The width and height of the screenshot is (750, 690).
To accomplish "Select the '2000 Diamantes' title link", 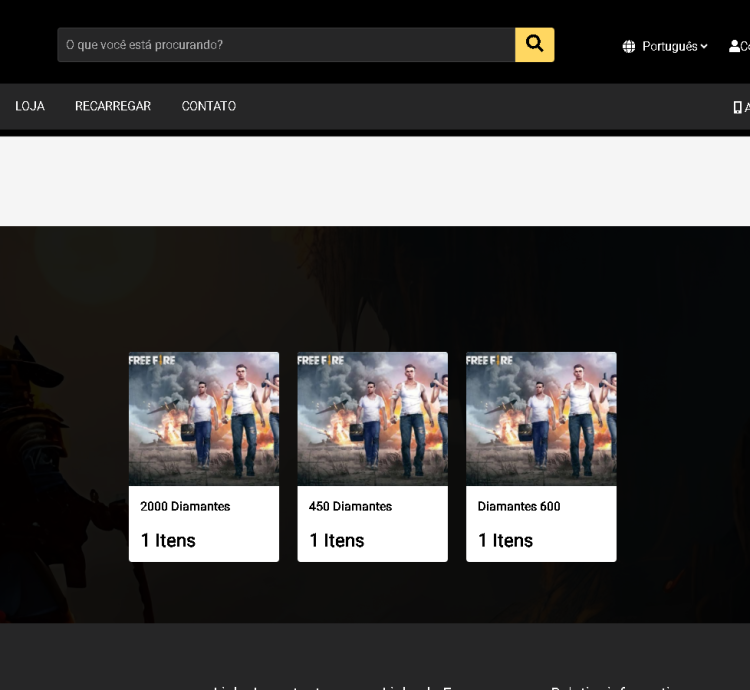I will click(185, 506).
